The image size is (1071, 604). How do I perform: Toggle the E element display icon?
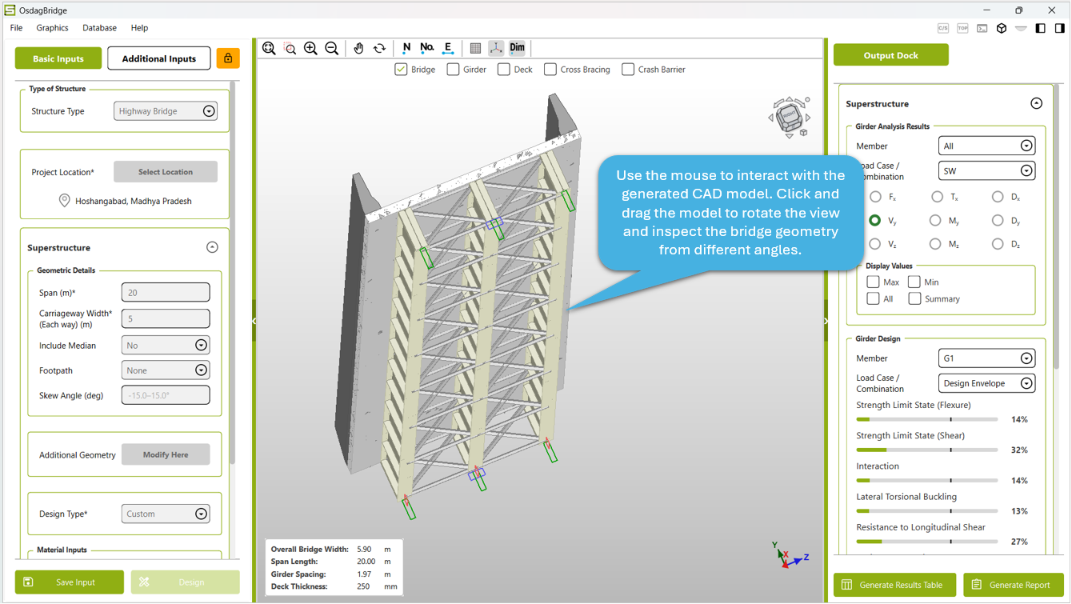(448, 48)
